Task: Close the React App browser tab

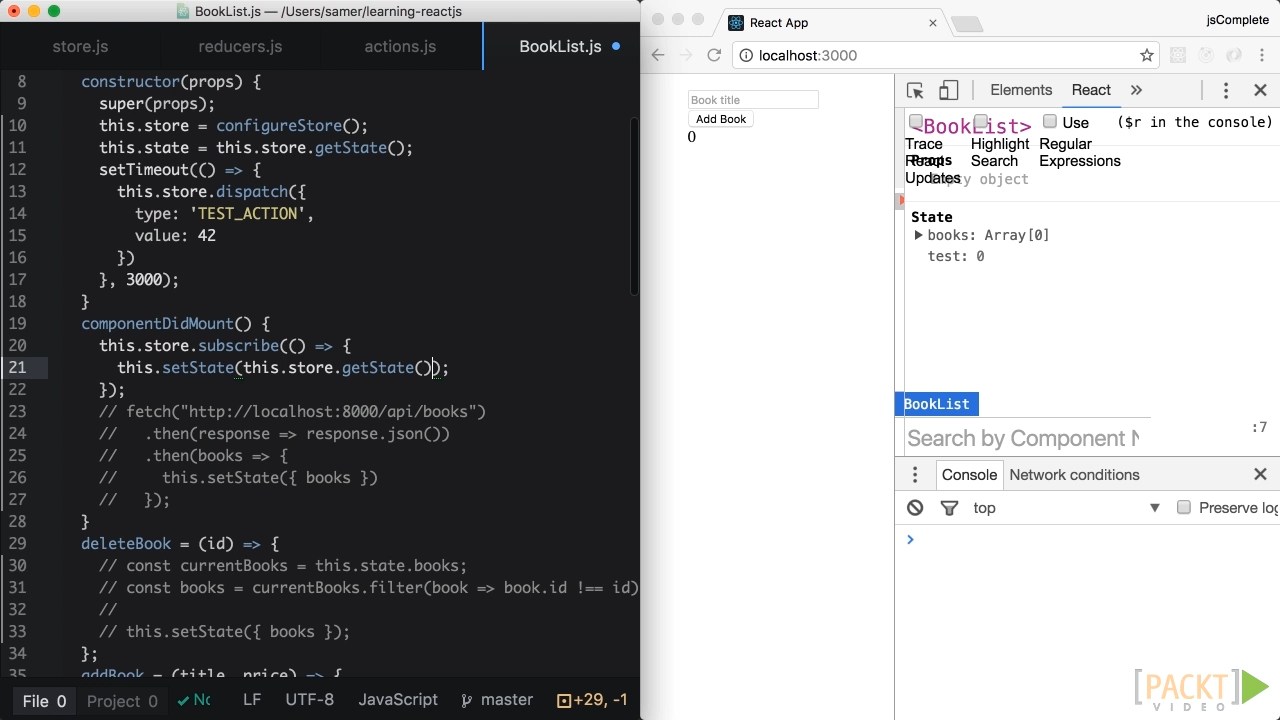Action: 933,23
